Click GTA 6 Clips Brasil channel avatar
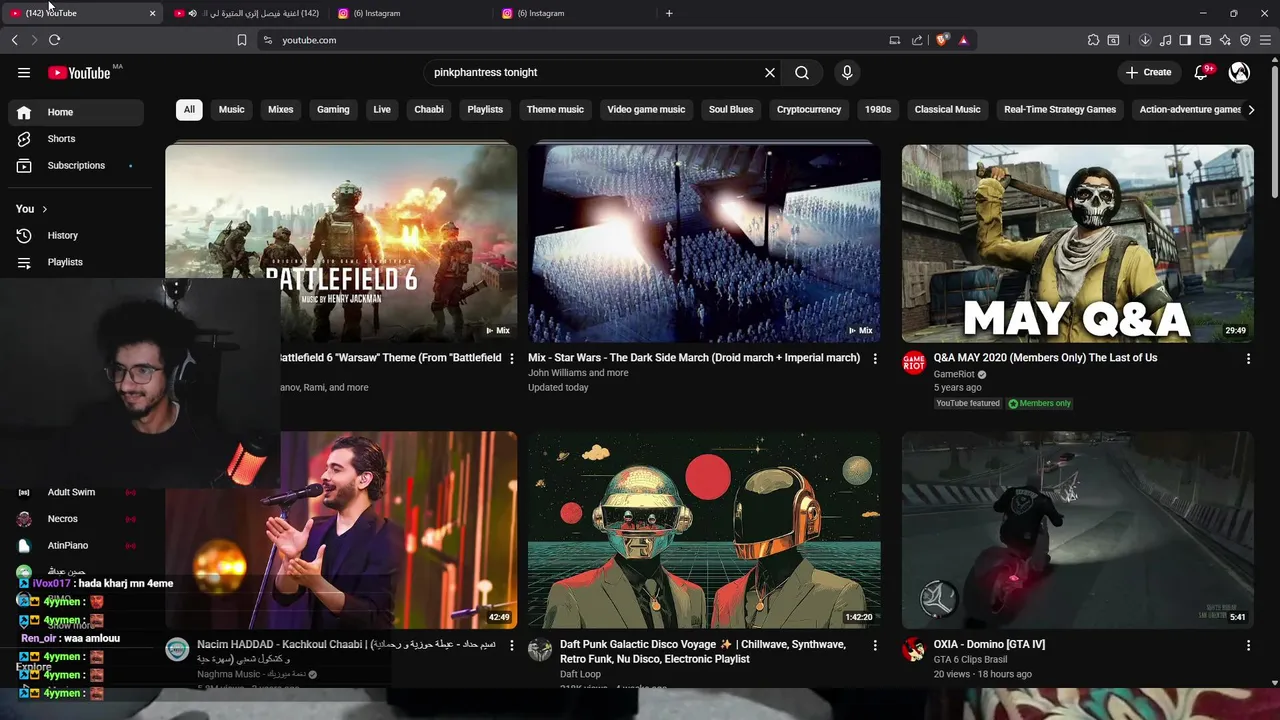 [x=914, y=650]
